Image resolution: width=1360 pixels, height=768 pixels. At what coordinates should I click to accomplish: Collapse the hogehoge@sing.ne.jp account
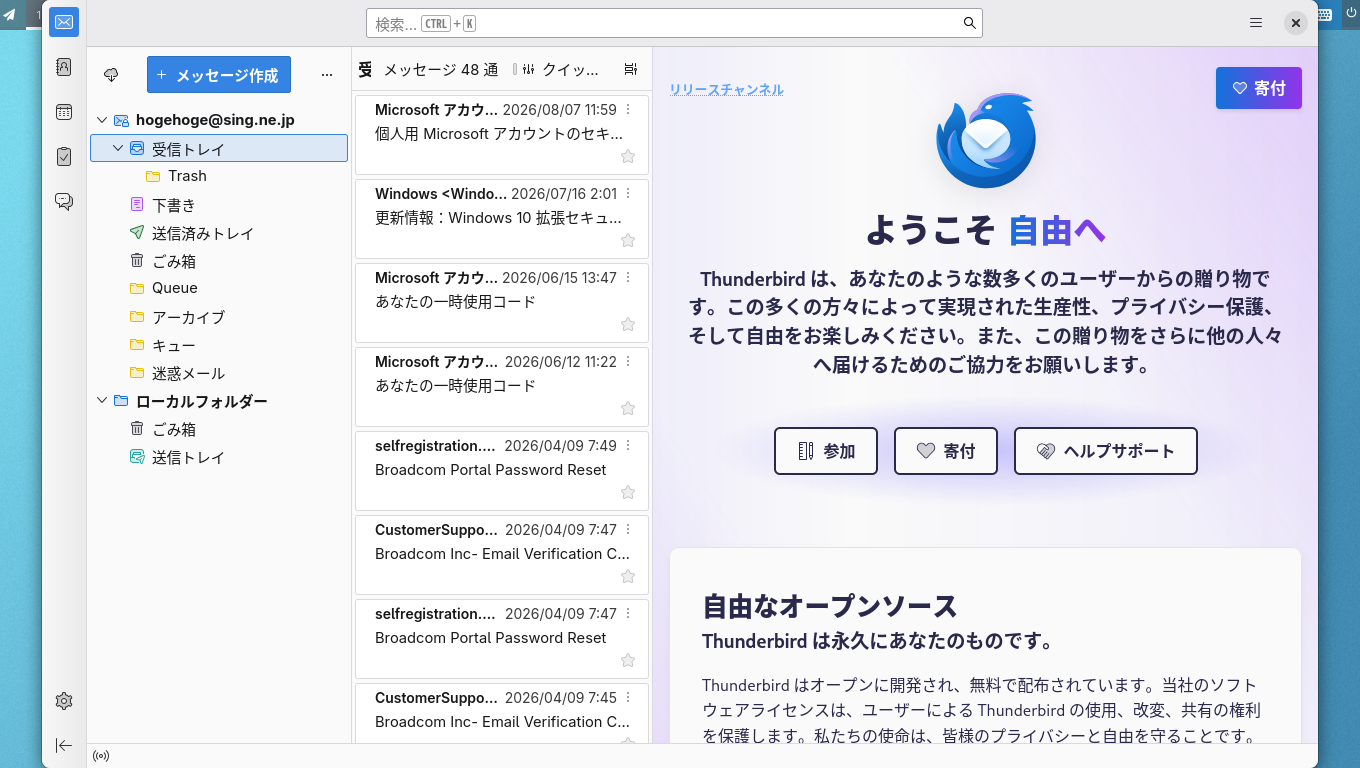click(x=101, y=120)
